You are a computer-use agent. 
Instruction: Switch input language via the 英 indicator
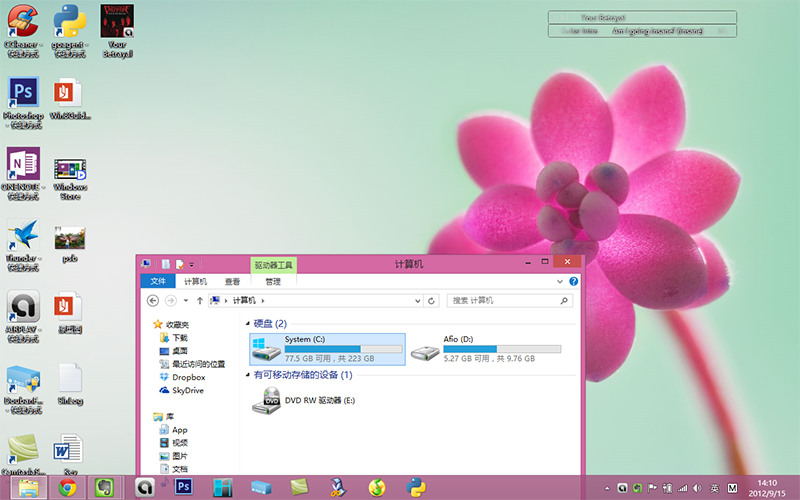tap(715, 488)
